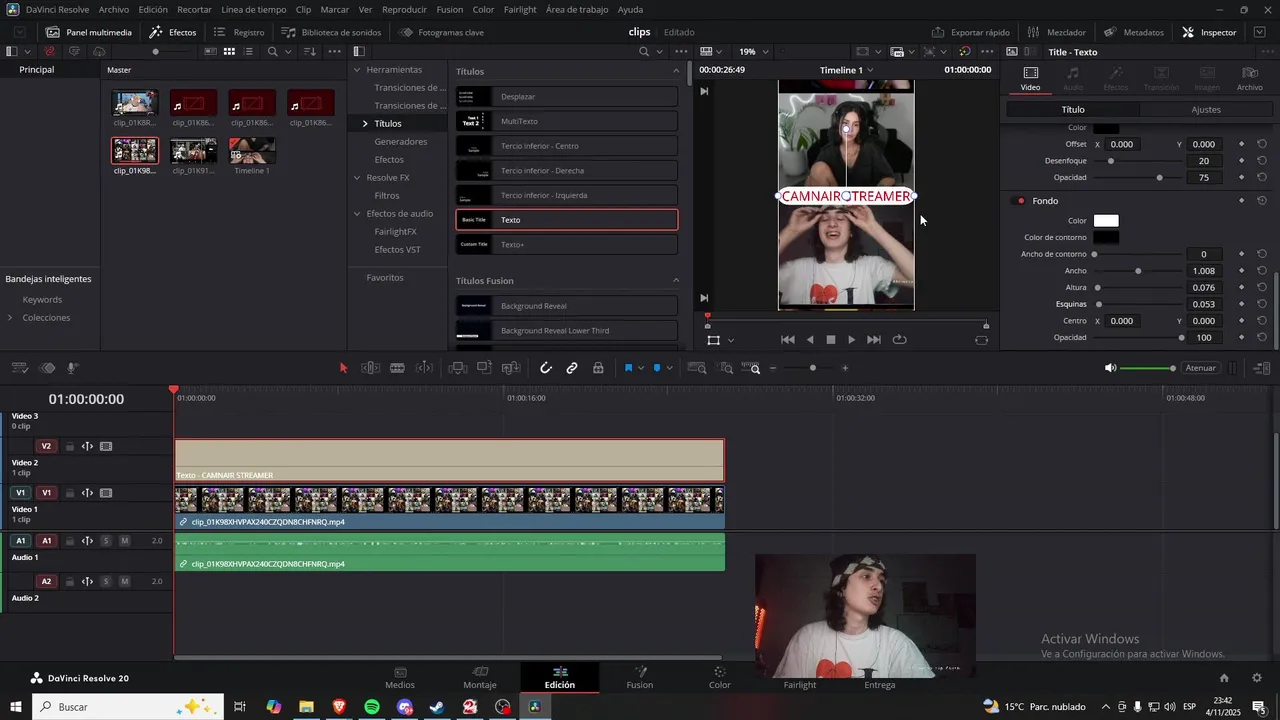Screen dimensions: 1280x720
Task: Open the flag color dropdown arrow
Action: tap(641, 368)
